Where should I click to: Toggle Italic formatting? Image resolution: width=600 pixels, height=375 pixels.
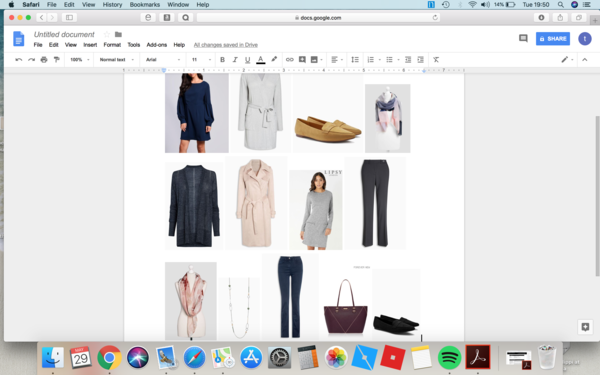click(x=235, y=60)
